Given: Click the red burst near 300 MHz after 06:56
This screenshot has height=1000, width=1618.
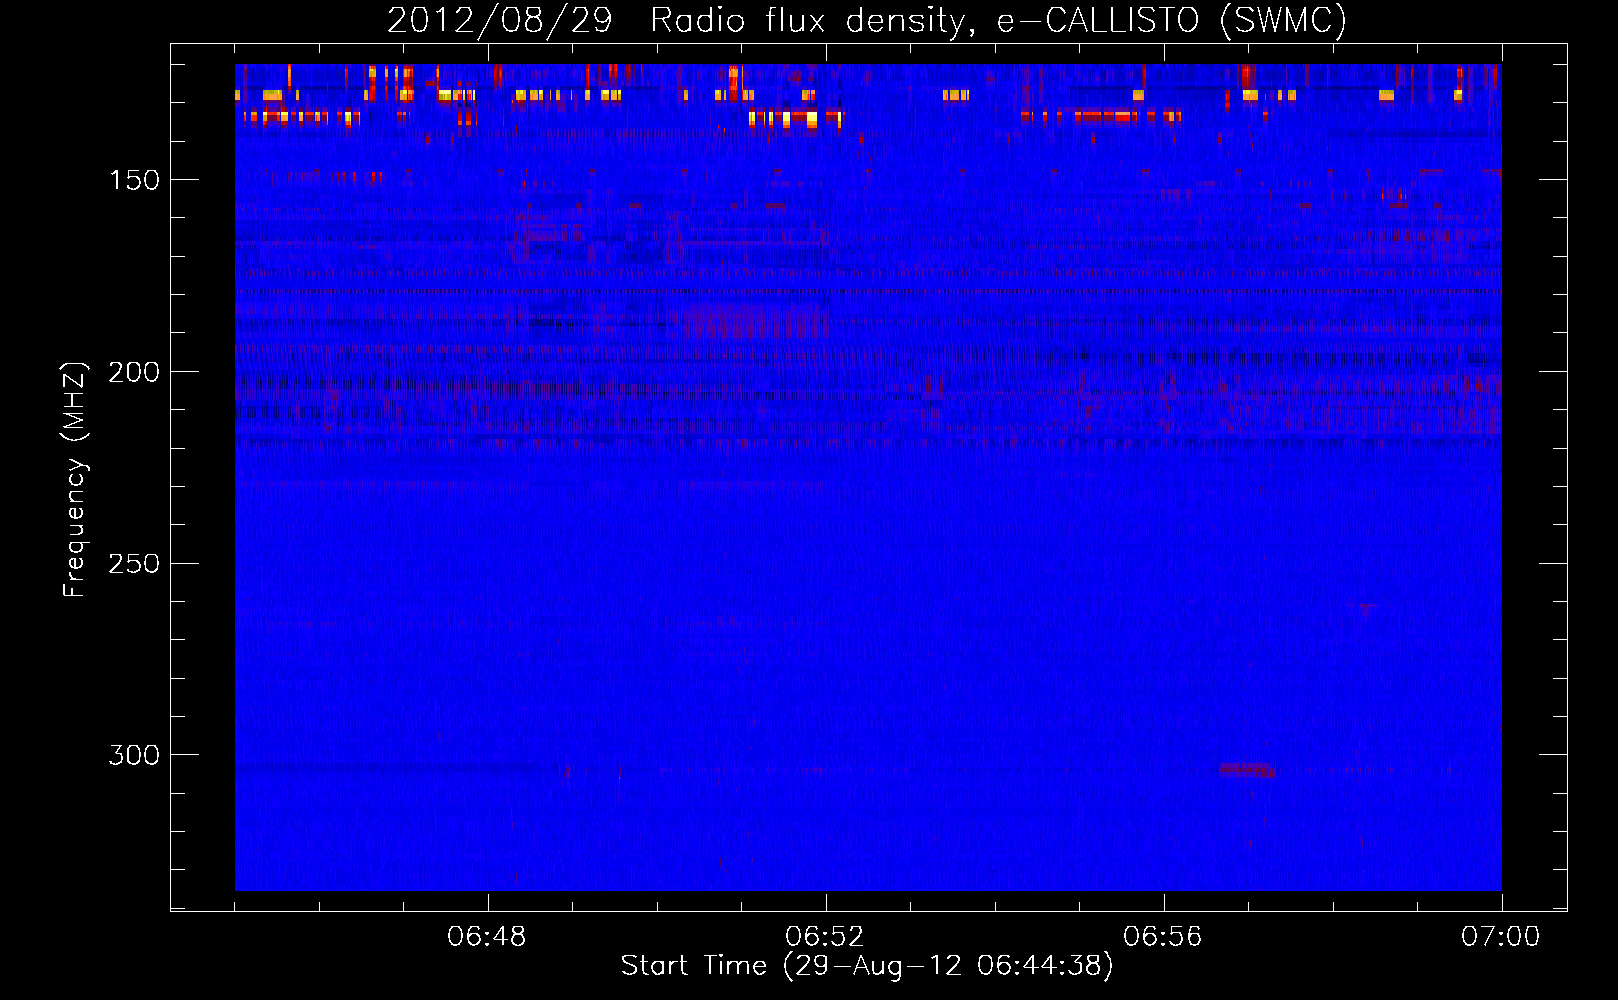Looking at the screenshot, I should click(x=1247, y=770).
